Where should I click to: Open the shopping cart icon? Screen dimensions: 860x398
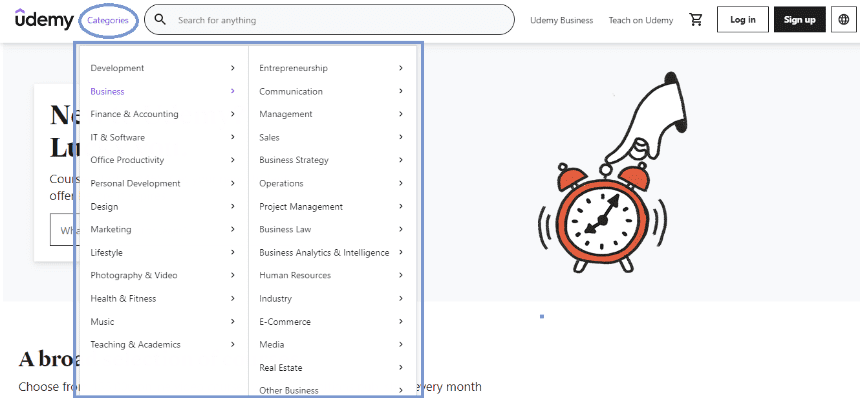[x=696, y=20]
